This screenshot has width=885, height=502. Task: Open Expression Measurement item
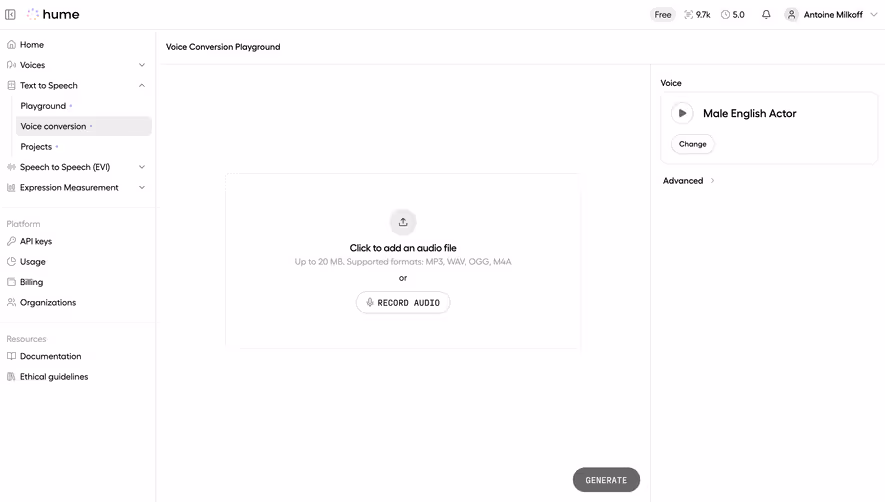pos(69,187)
